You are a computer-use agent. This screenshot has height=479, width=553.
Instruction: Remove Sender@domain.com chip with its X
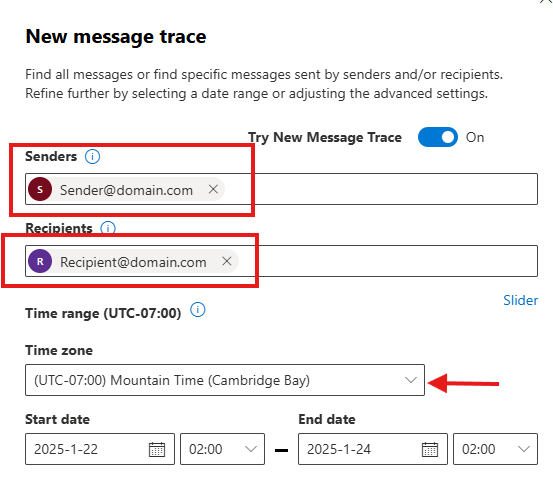coord(213,189)
